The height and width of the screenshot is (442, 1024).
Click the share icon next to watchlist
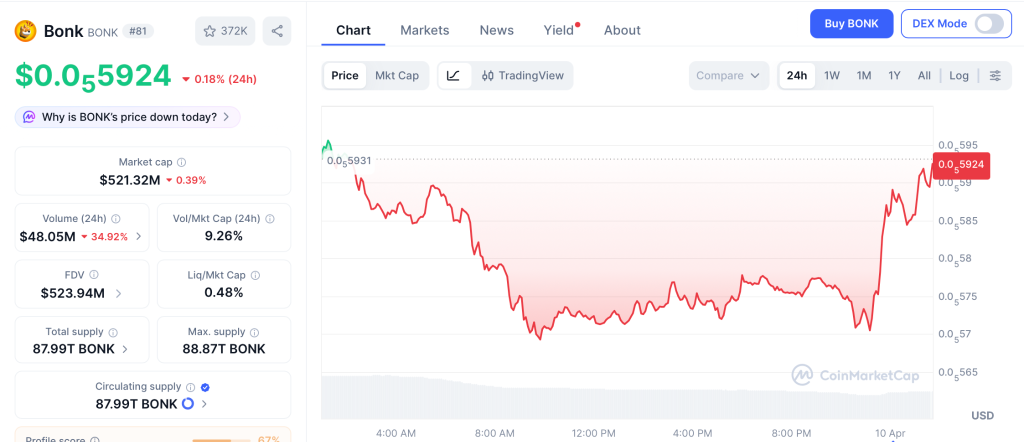tap(277, 31)
